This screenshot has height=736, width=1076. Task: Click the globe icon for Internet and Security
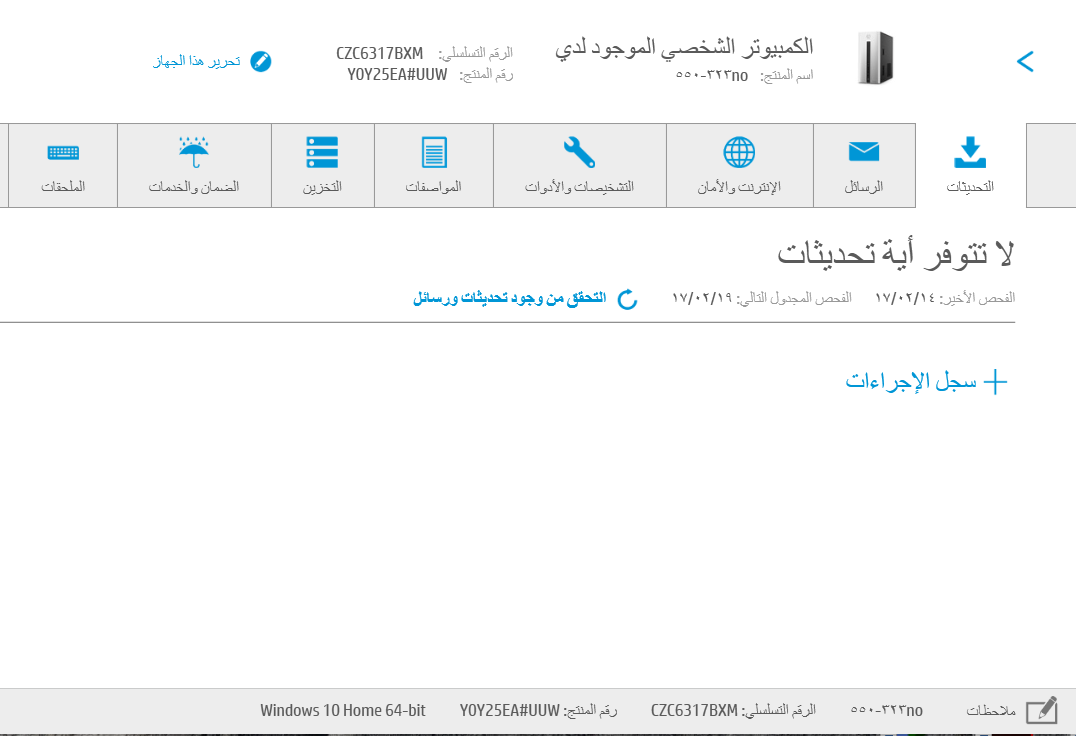click(739, 152)
